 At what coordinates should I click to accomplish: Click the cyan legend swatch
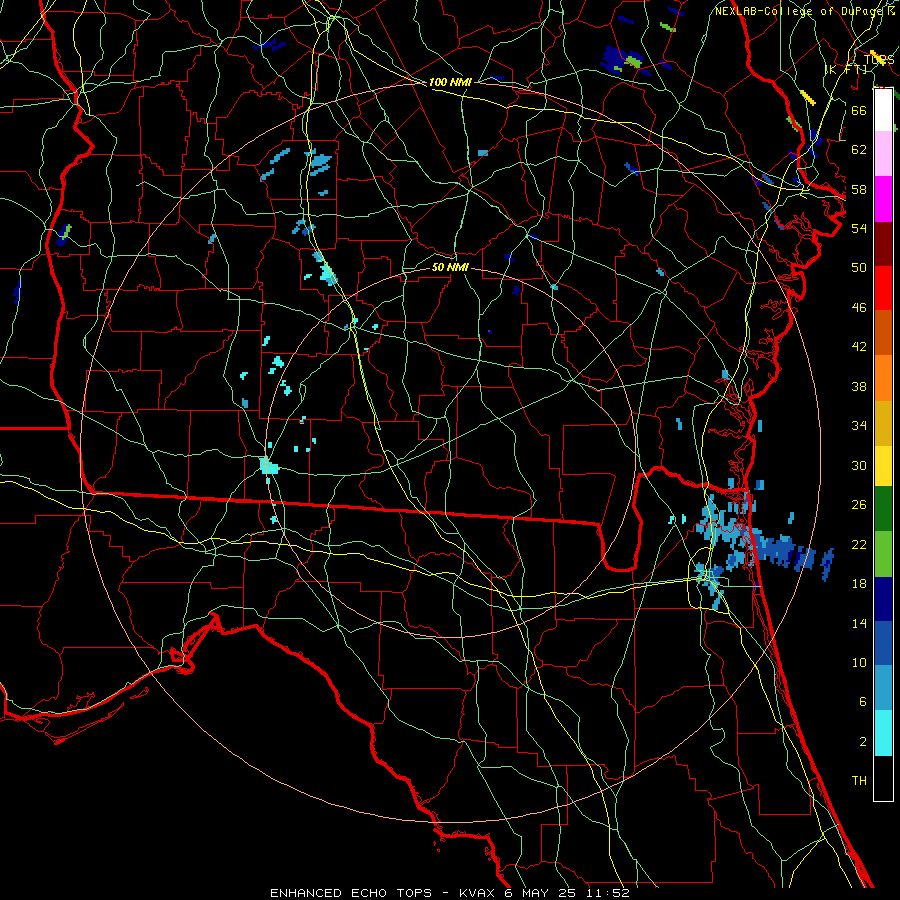coord(883,733)
